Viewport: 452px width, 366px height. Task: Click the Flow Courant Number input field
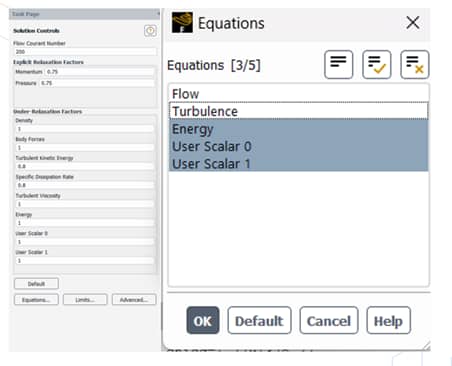[x=85, y=52]
